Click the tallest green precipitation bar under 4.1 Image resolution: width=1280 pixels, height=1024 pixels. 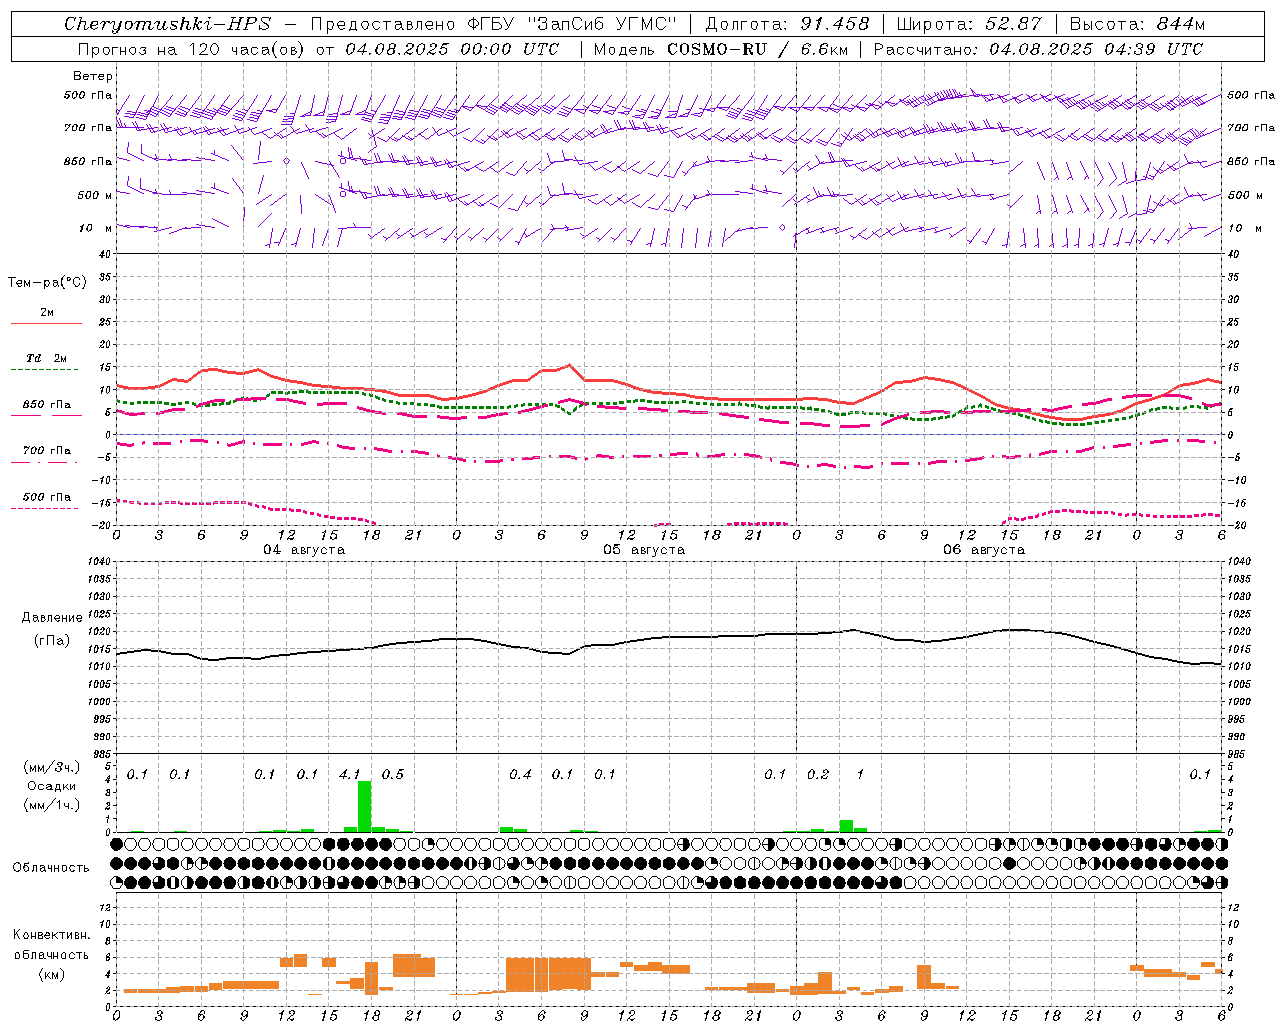pyautogui.click(x=364, y=806)
